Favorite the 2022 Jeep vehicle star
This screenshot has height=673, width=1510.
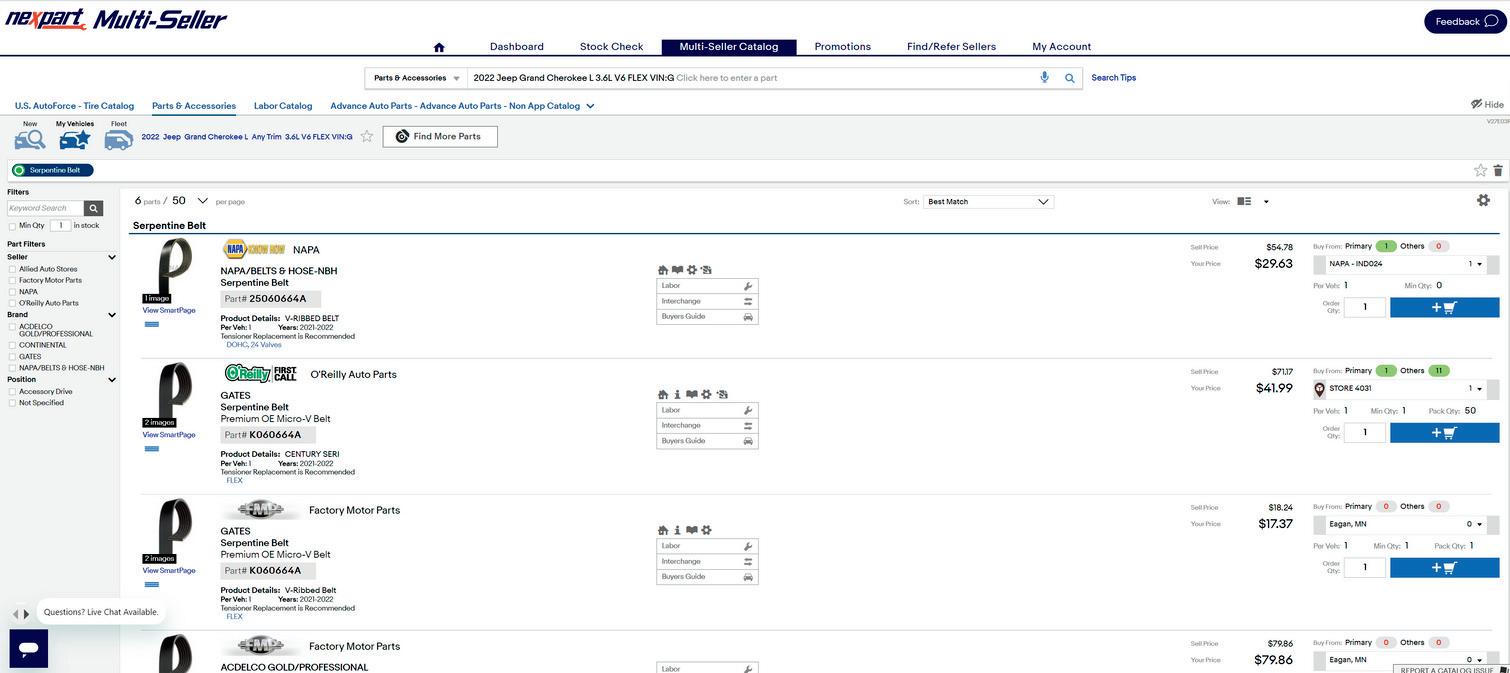(367, 136)
